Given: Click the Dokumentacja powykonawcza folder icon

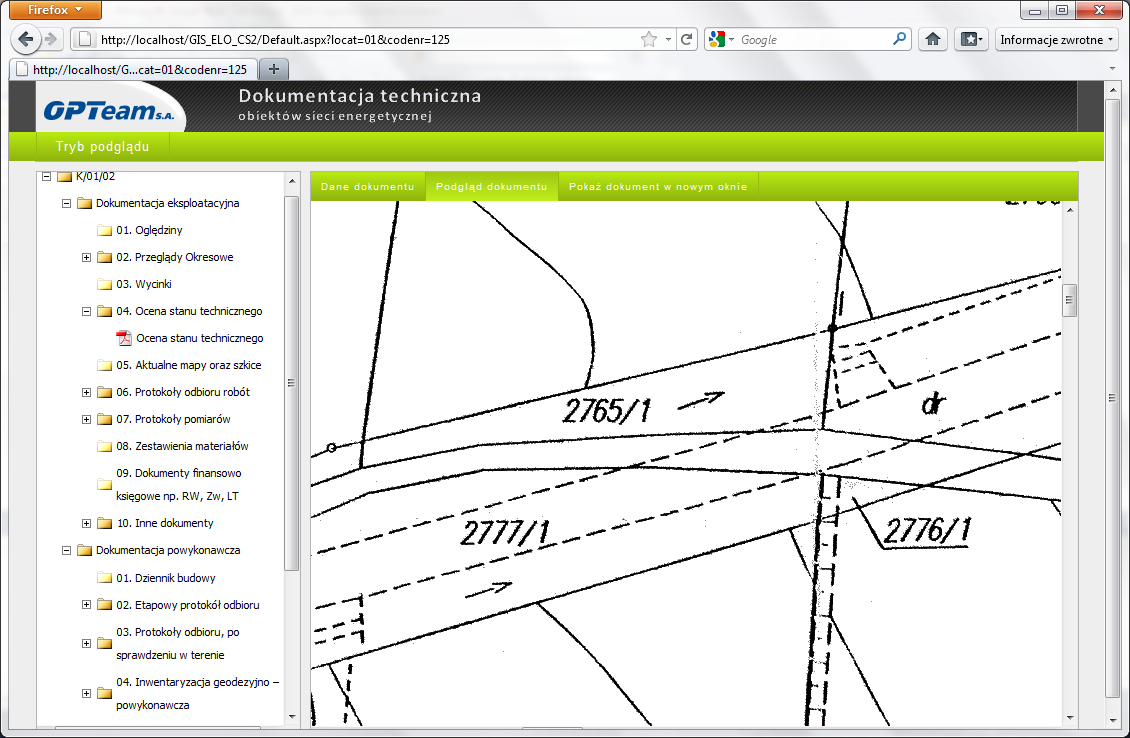Looking at the screenshot, I should (x=84, y=551).
